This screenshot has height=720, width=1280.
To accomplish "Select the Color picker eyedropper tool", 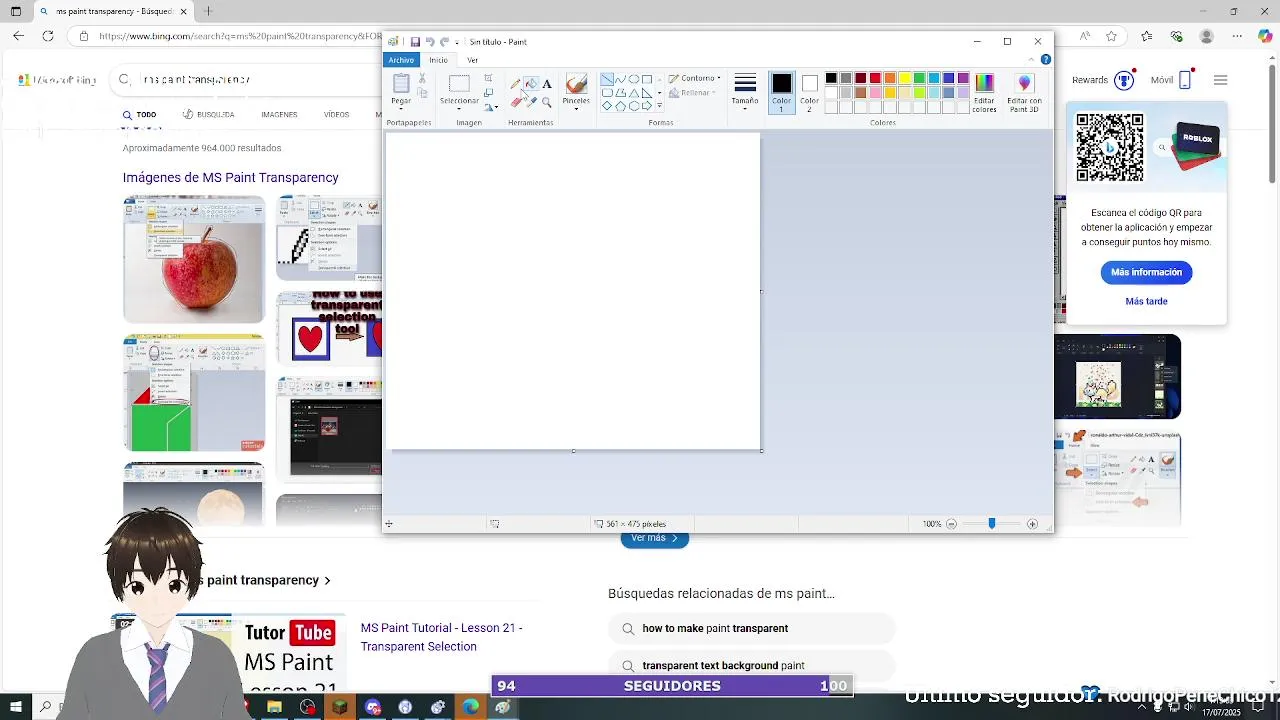I will coord(531,102).
